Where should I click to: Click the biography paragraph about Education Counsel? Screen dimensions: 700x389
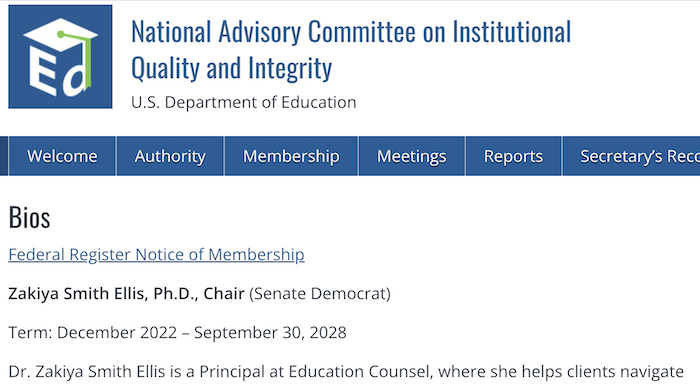pyautogui.click(x=346, y=372)
